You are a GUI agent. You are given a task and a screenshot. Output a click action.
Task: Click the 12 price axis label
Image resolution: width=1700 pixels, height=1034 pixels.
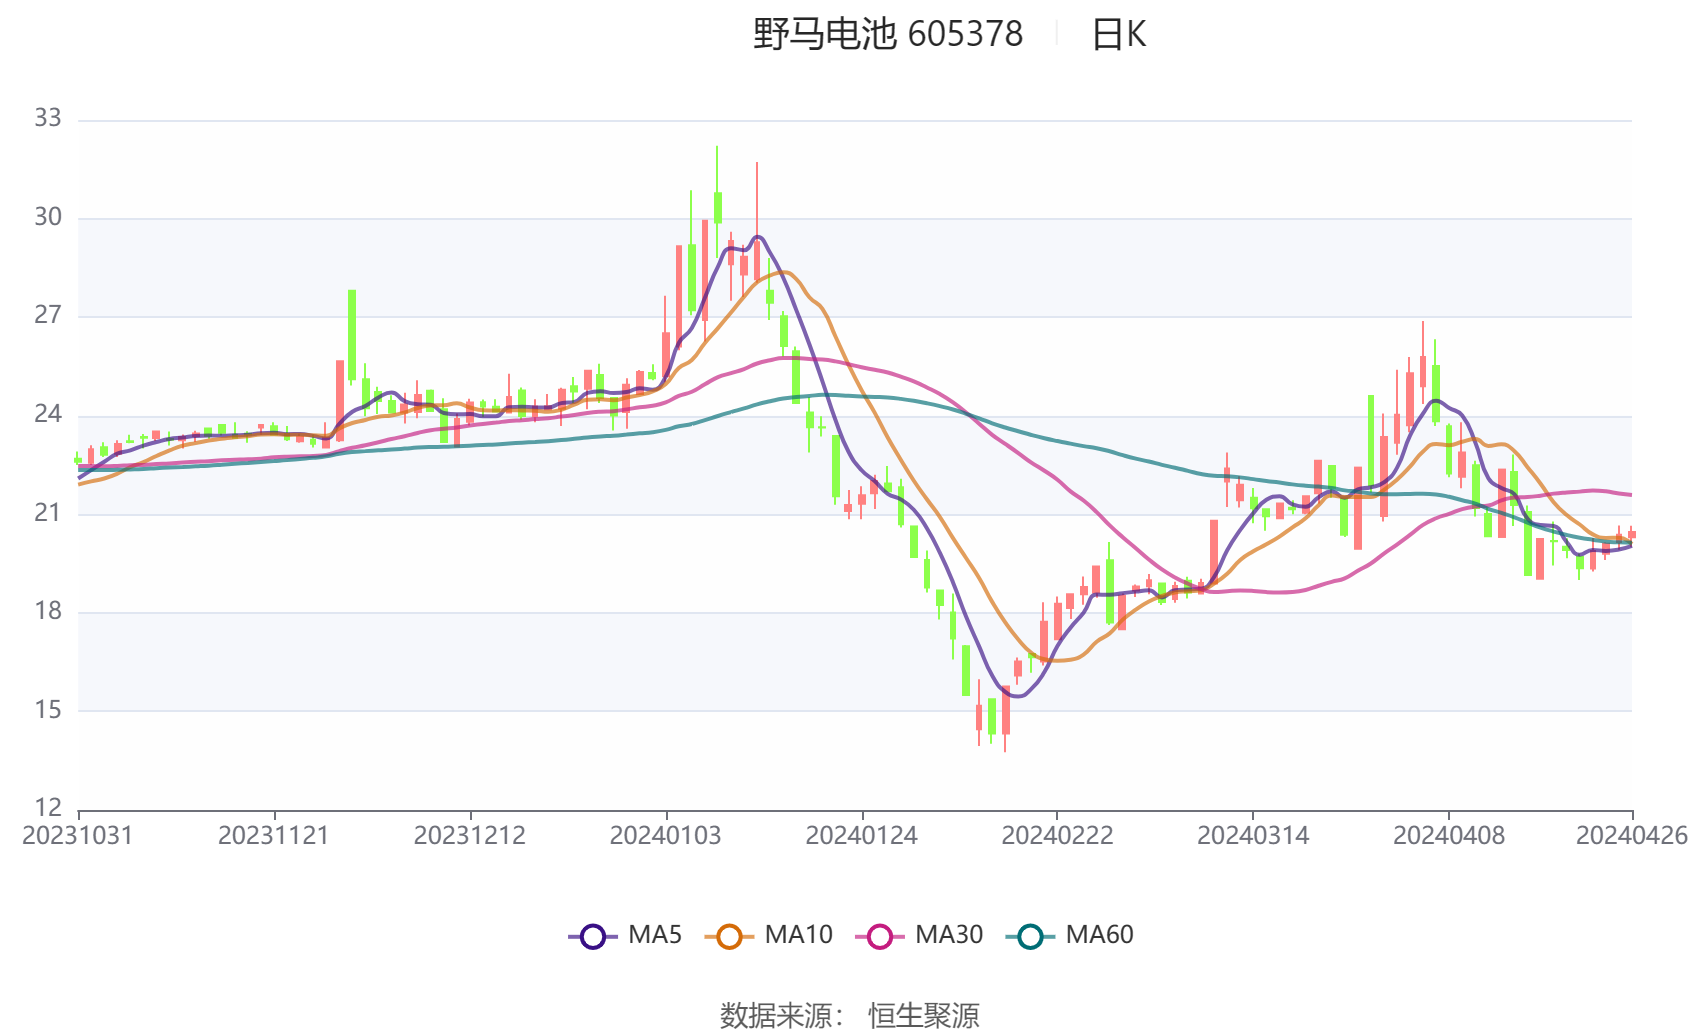[48, 808]
